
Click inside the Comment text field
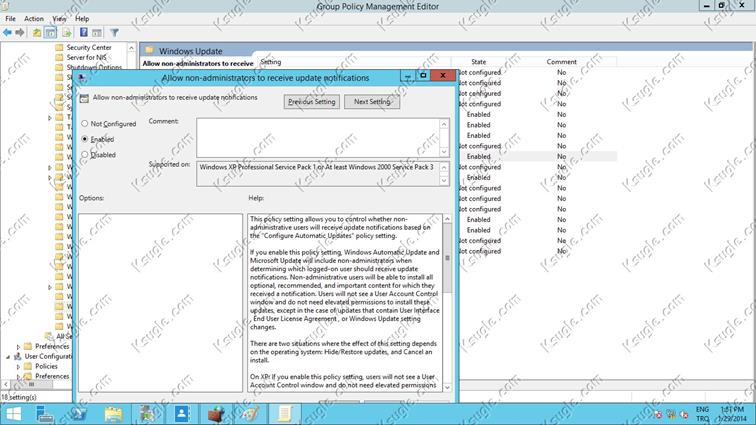[x=318, y=137]
